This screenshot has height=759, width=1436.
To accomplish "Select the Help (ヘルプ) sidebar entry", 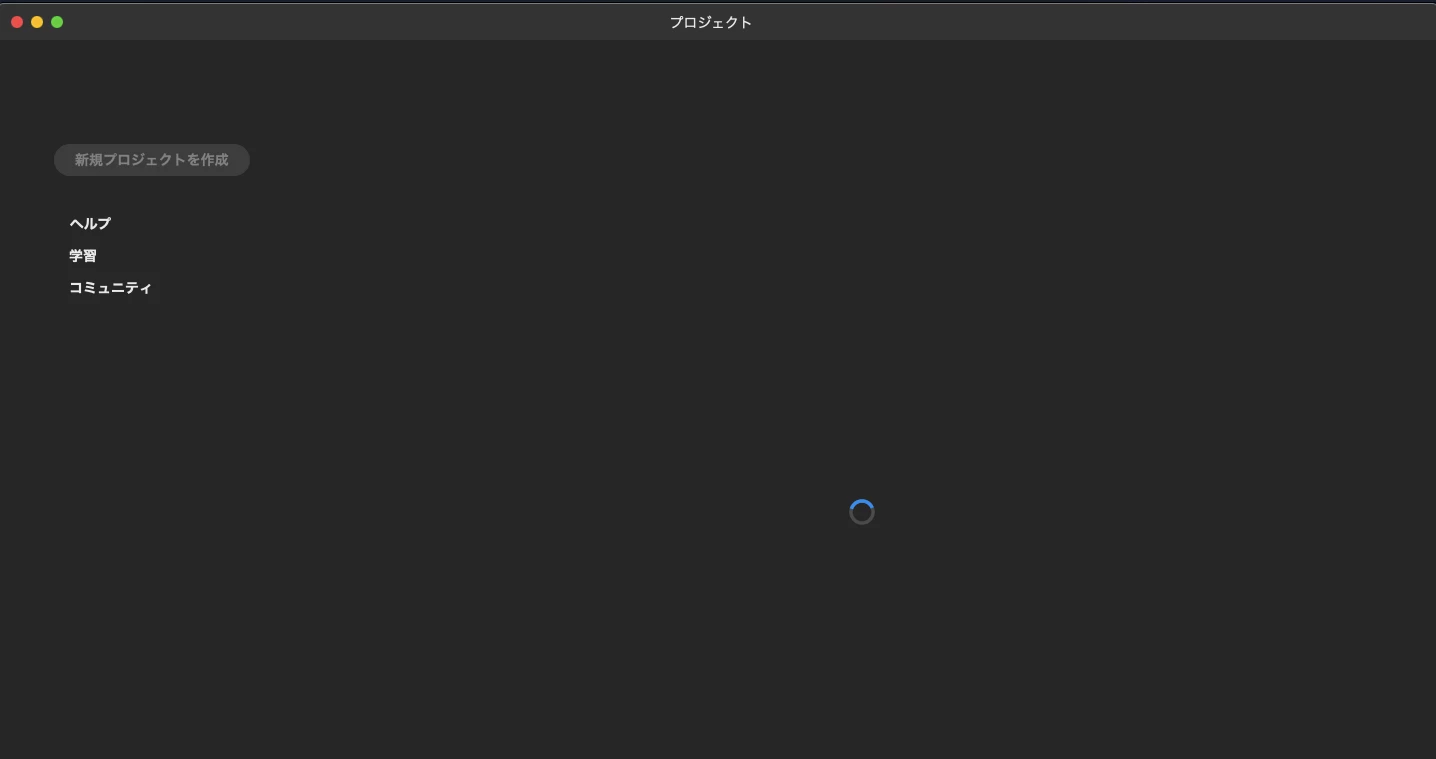I will tap(90, 224).
